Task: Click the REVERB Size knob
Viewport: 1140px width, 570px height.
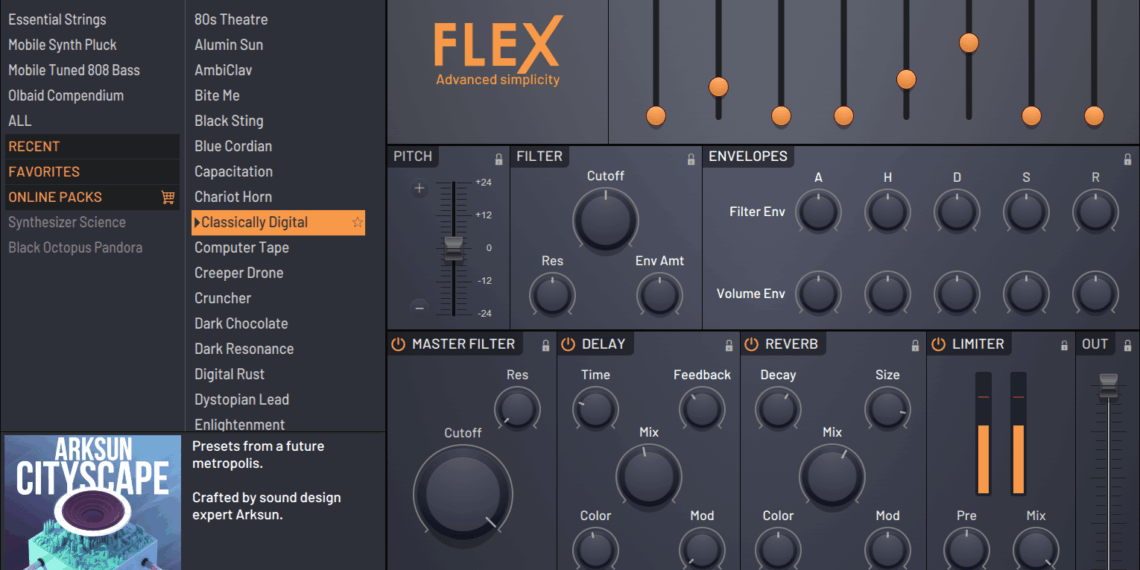Action: click(887, 409)
